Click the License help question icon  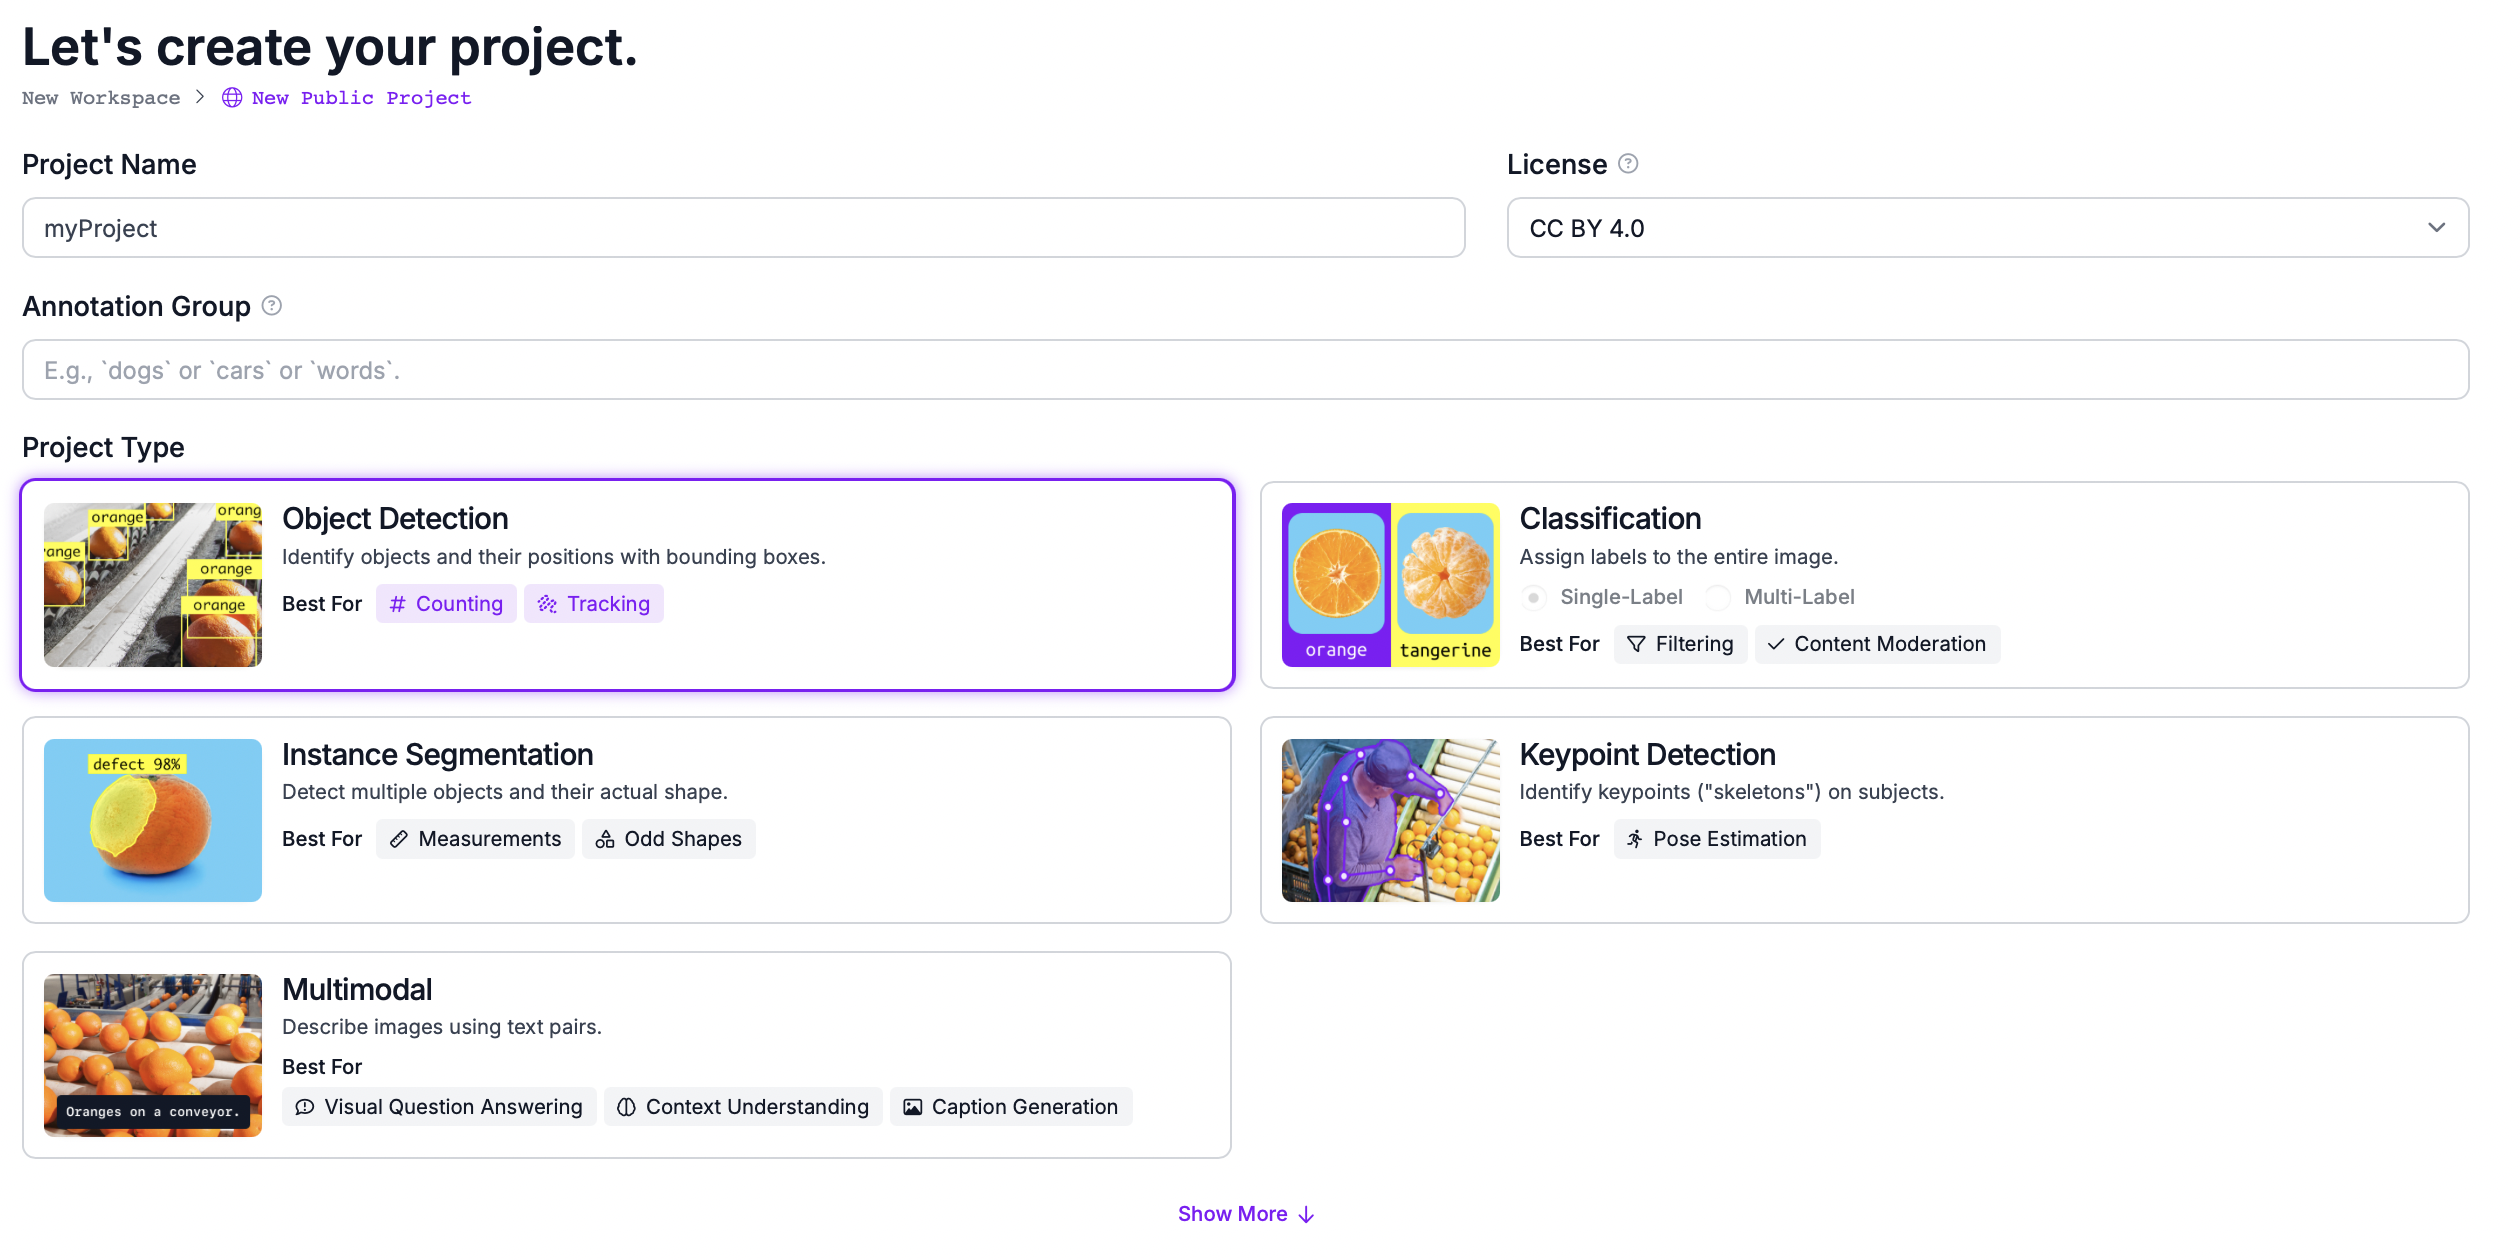coord(1628,164)
